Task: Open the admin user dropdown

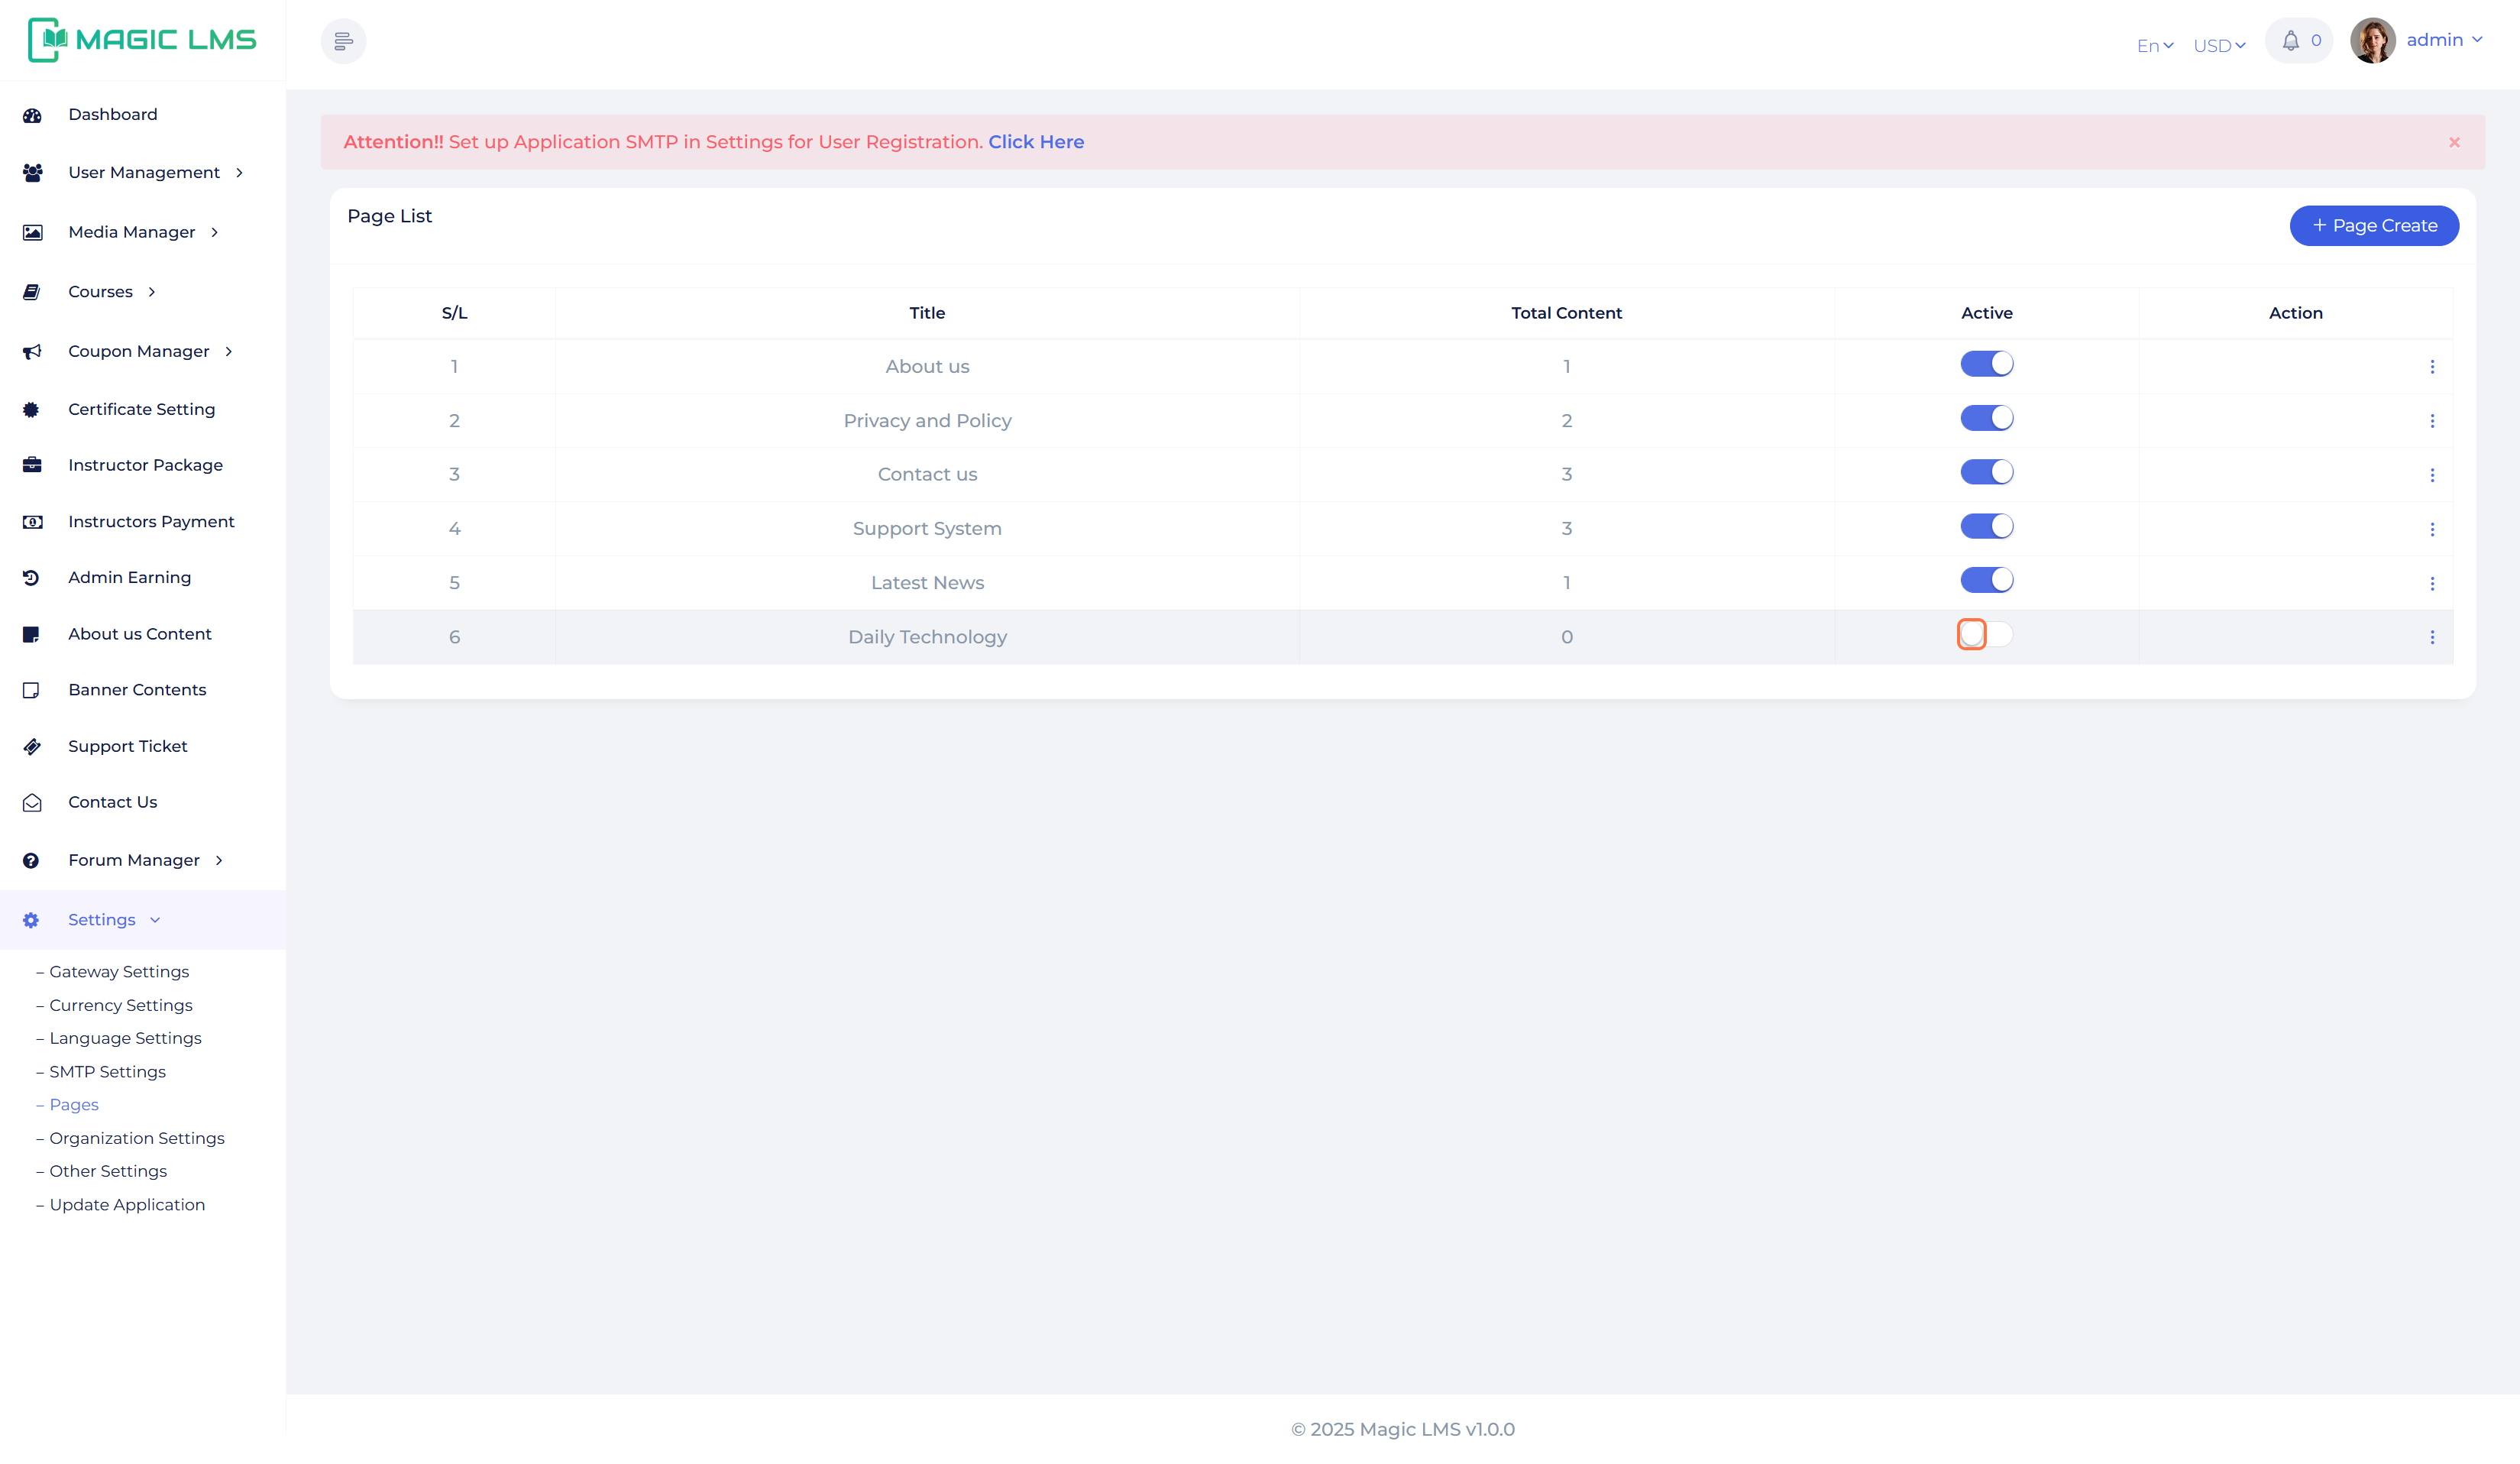Action: [x=2444, y=40]
